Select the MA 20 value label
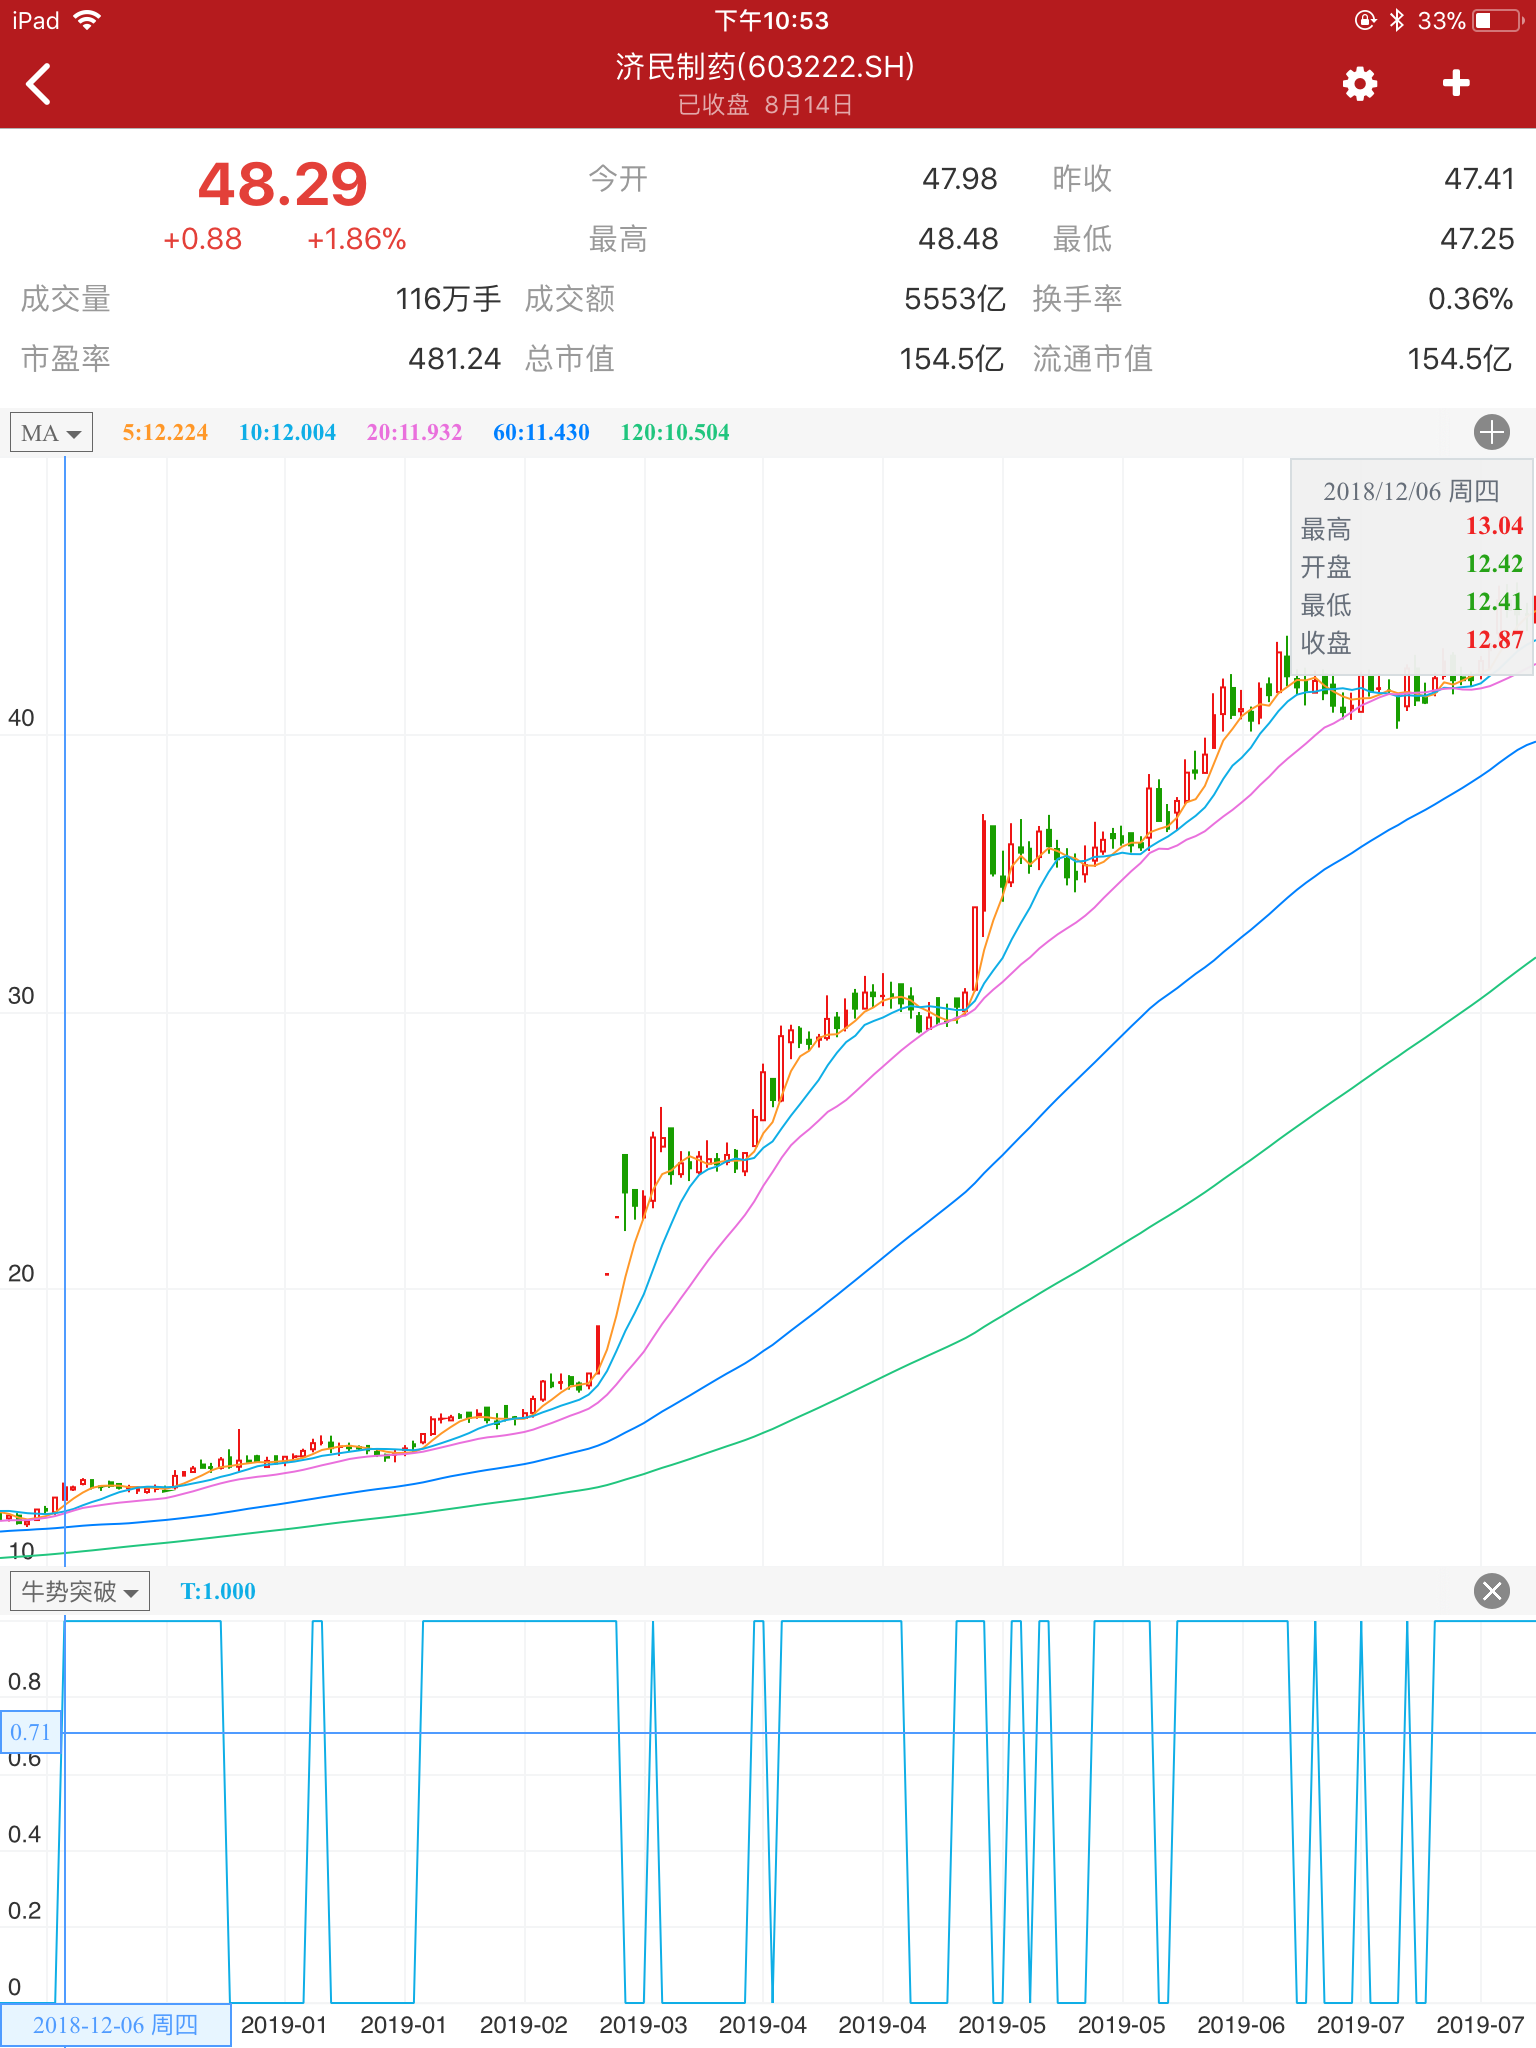Image resolution: width=1536 pixels, height=2048 pixels. tap(414, 433)
